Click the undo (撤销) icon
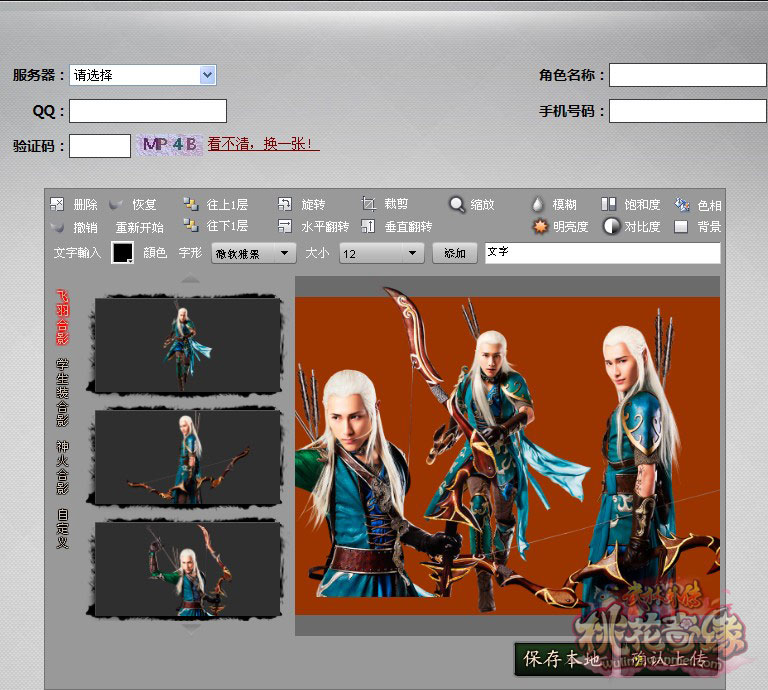The width and height of the screenshot is (768, 690). [57, 227]
